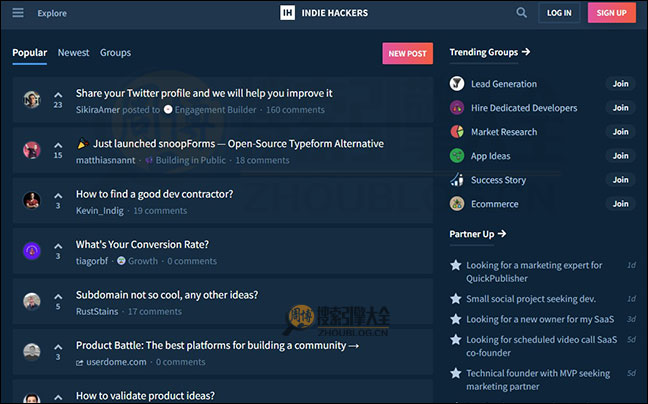View the 17 comments link
Viewport: 648px width, 404px height.
pyautogui.click(x=155, y=311)
